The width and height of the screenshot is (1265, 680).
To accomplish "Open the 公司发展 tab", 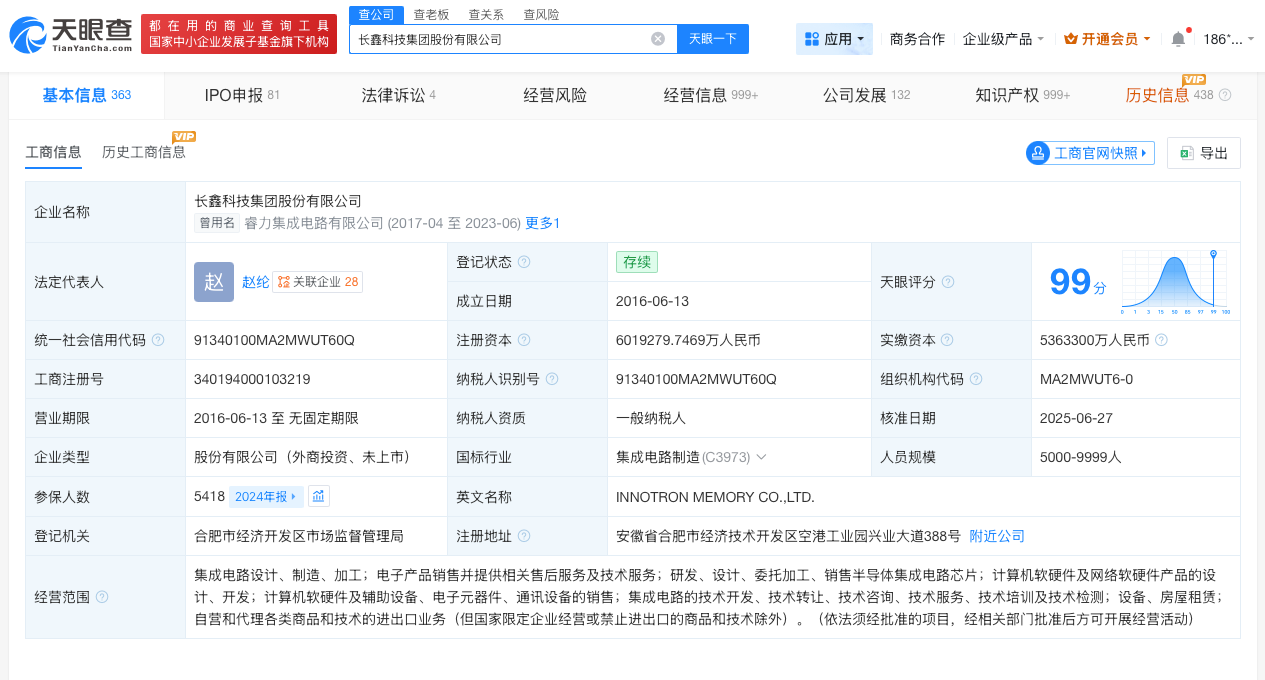I will point(866,95).
